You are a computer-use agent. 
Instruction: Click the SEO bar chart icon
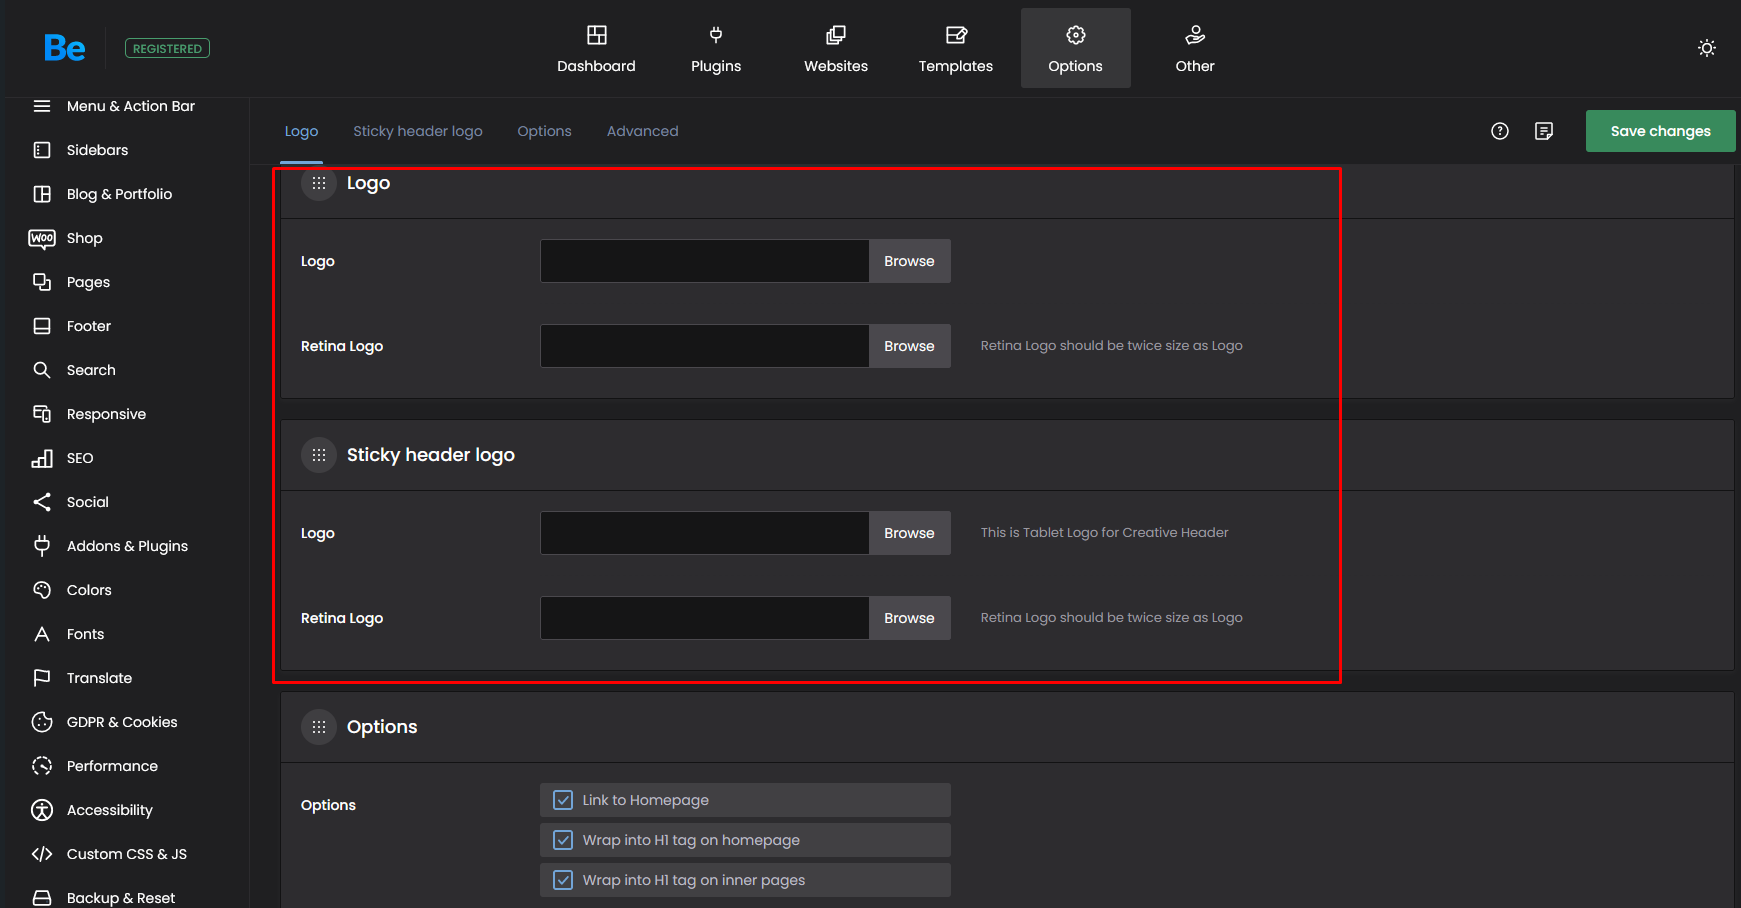point(42,458)
